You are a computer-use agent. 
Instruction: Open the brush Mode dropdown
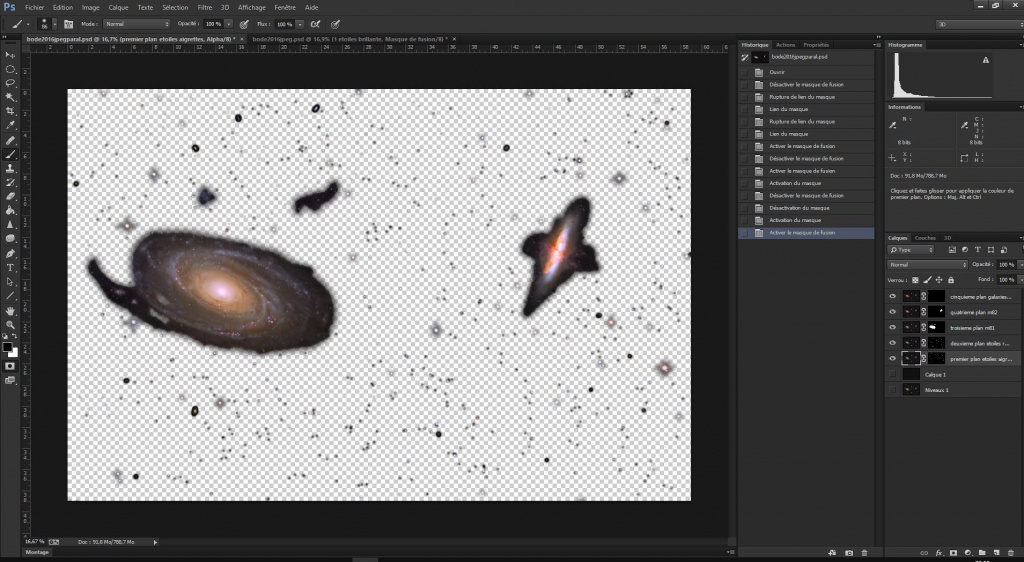[x=136, y=24]
